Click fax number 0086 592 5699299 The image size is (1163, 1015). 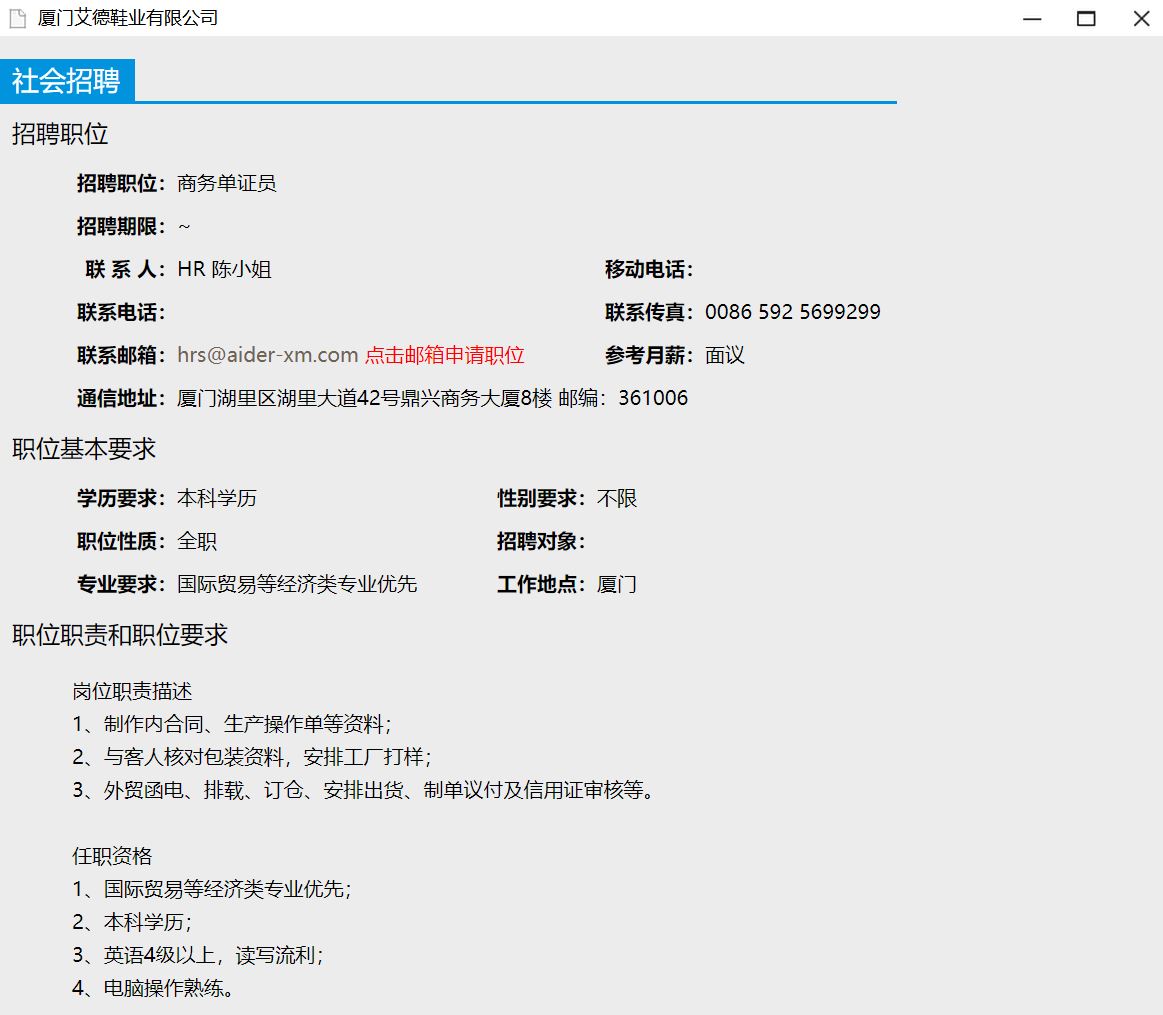(x=792, y=312)
